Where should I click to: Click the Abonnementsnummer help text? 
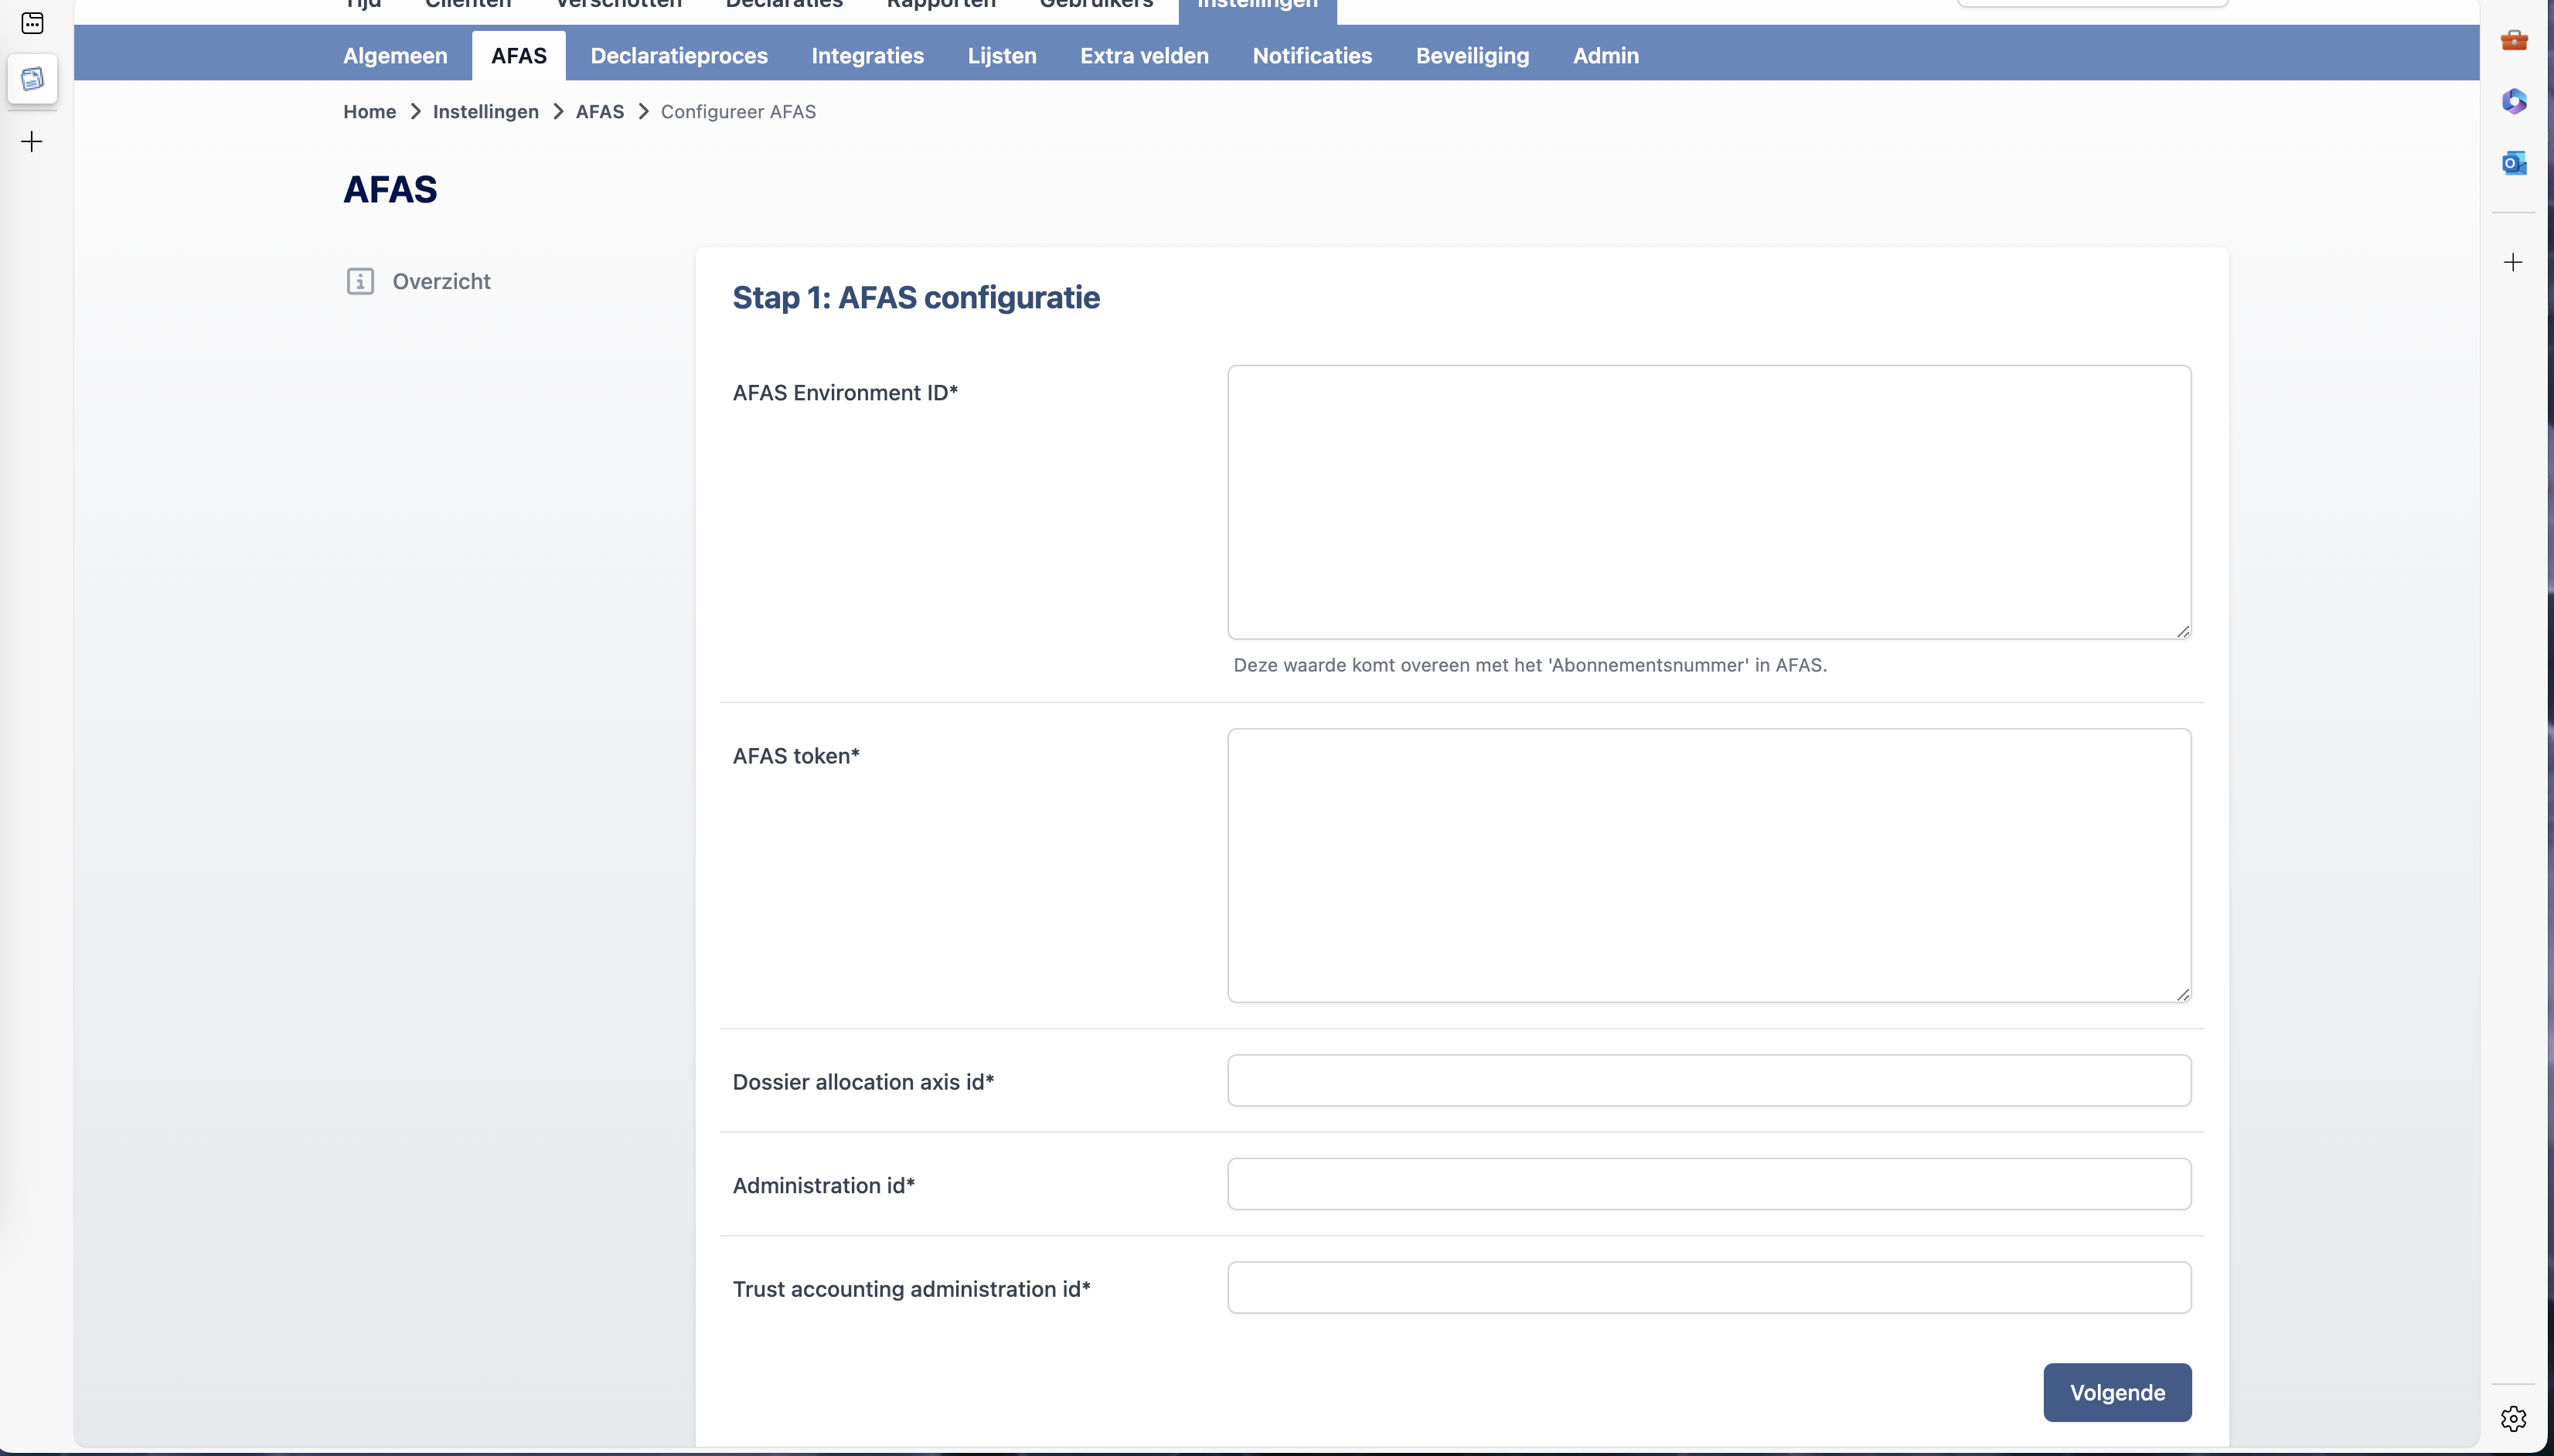[x=1530, y=665]
